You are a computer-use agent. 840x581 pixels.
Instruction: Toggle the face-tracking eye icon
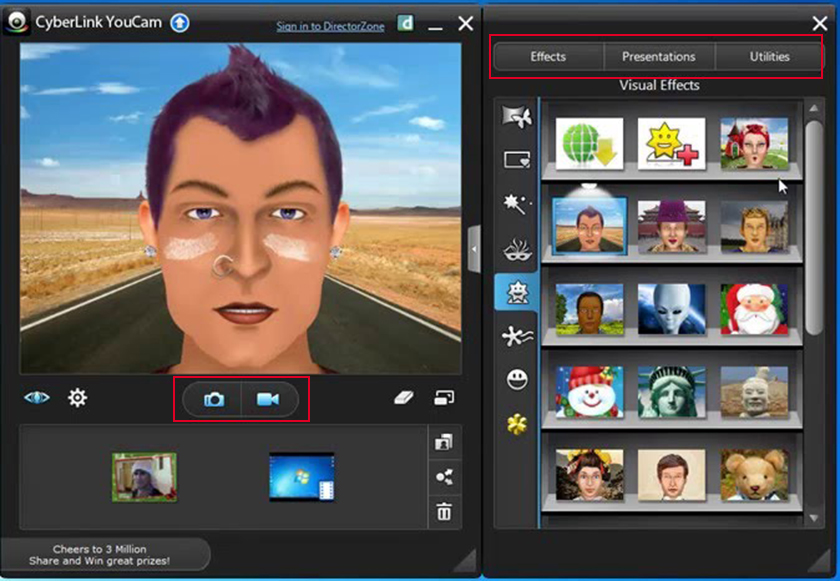click(x=36, y=399)
